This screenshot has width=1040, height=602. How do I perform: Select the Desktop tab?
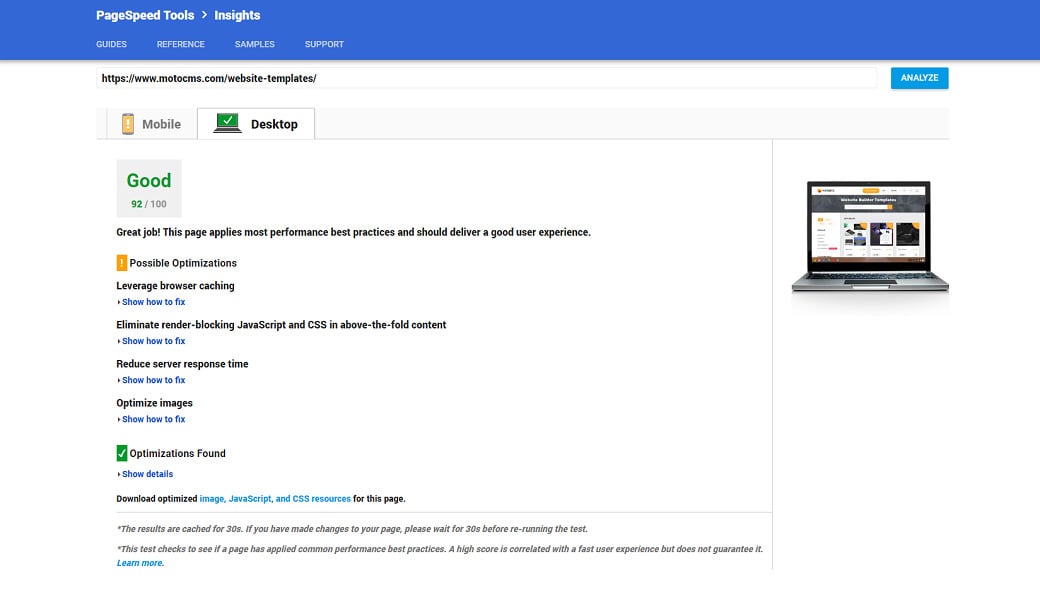coord(256,124)
